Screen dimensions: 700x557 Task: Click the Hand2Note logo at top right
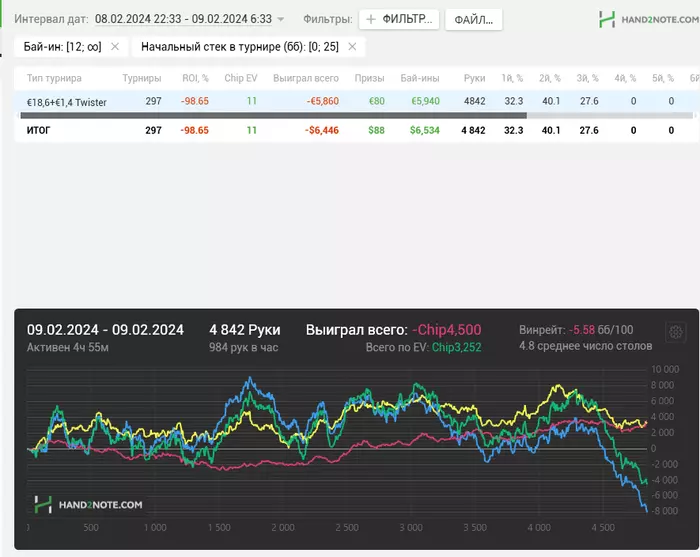pos(649,19)
